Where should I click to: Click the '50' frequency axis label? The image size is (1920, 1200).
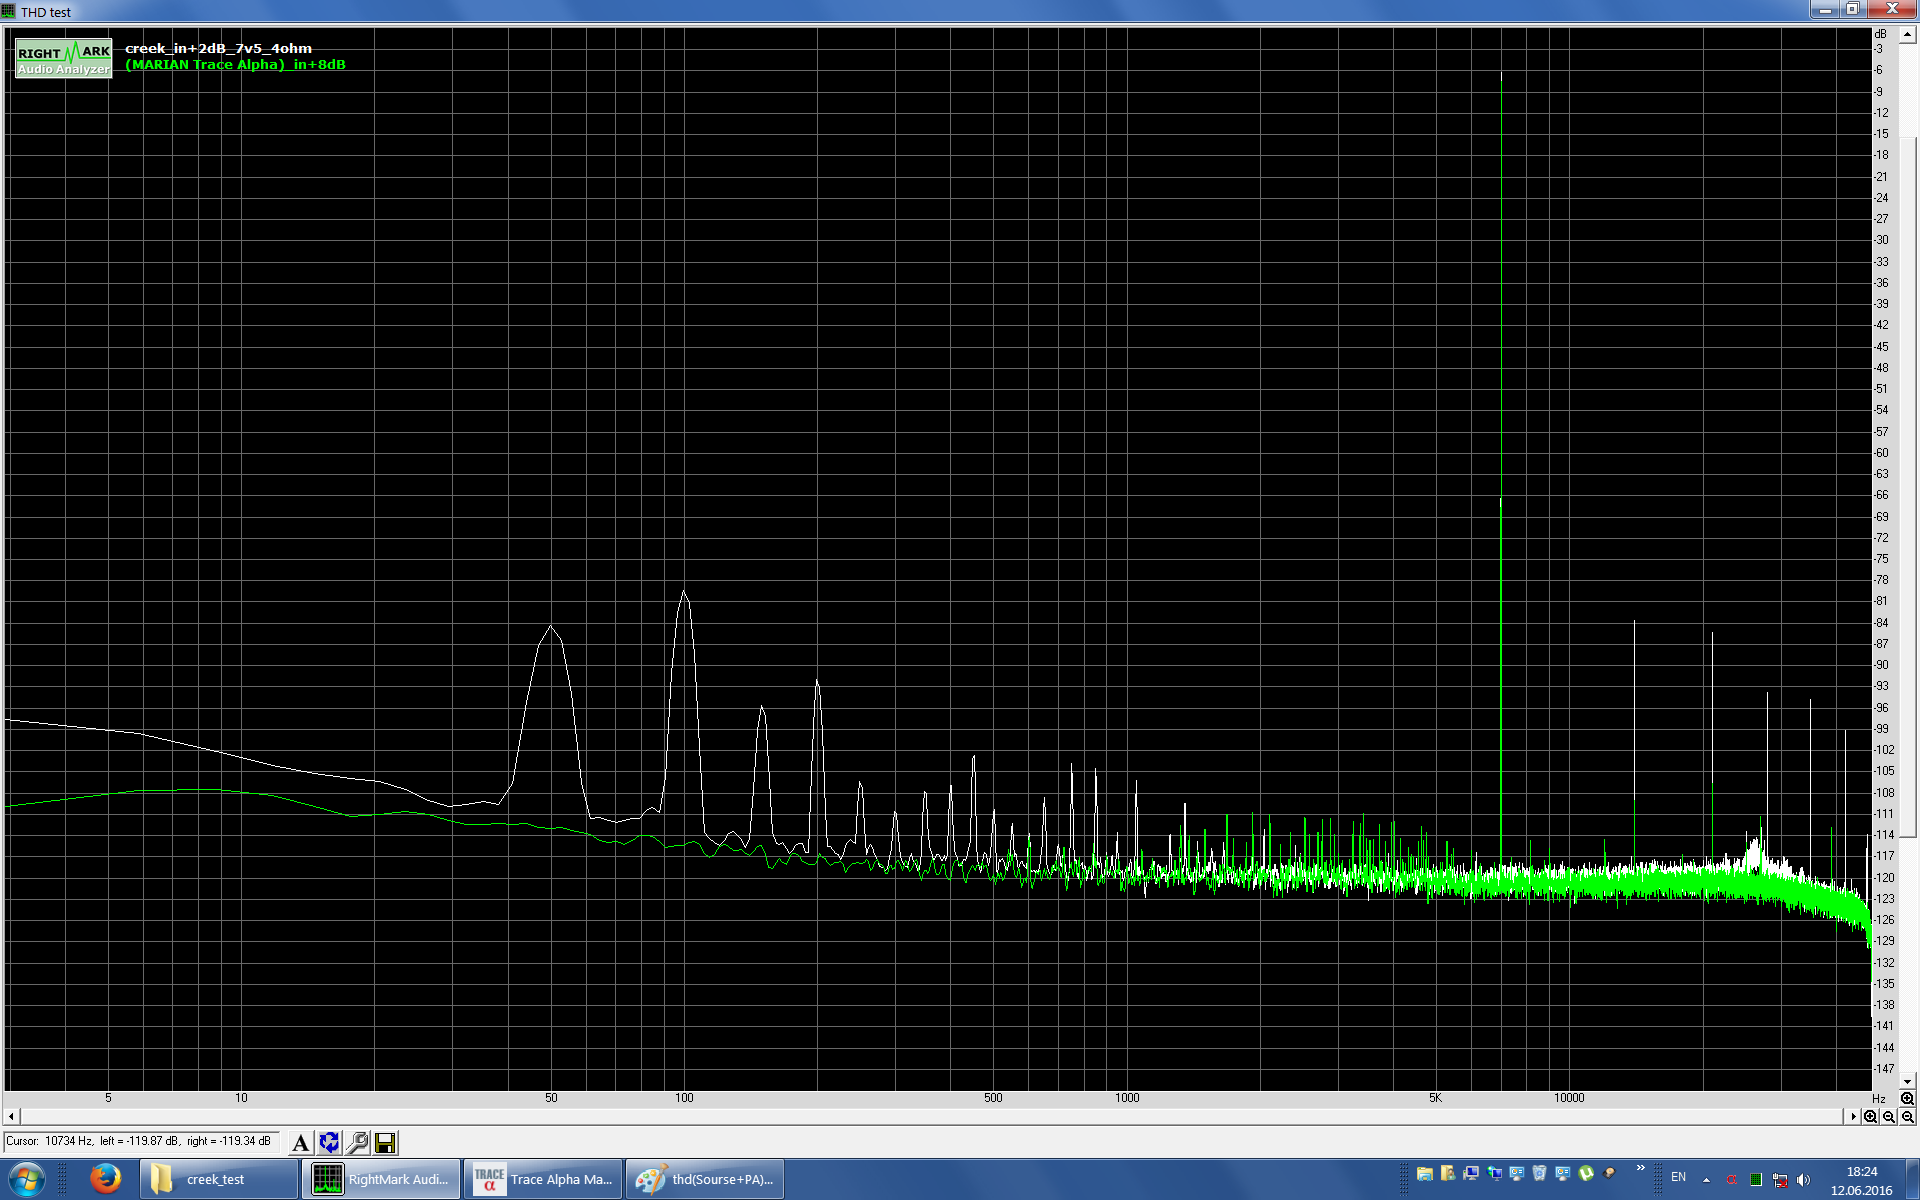(x=551, y=1098)
